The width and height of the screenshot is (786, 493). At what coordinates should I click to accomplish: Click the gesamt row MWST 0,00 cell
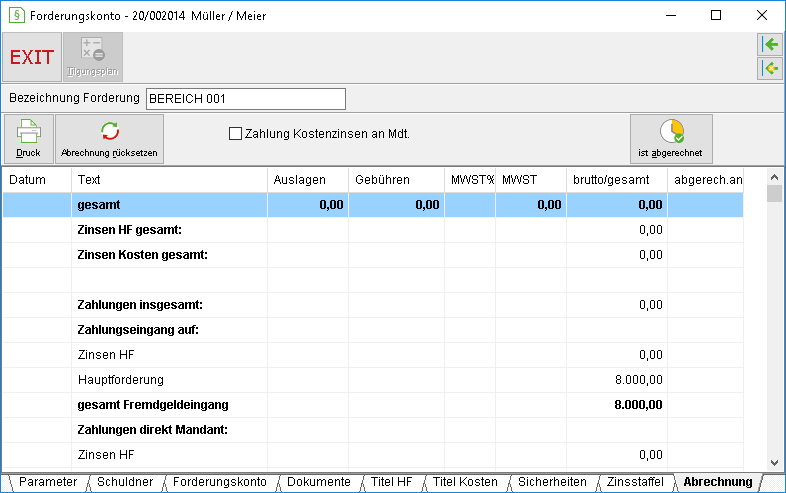click(x=531, y=205)
